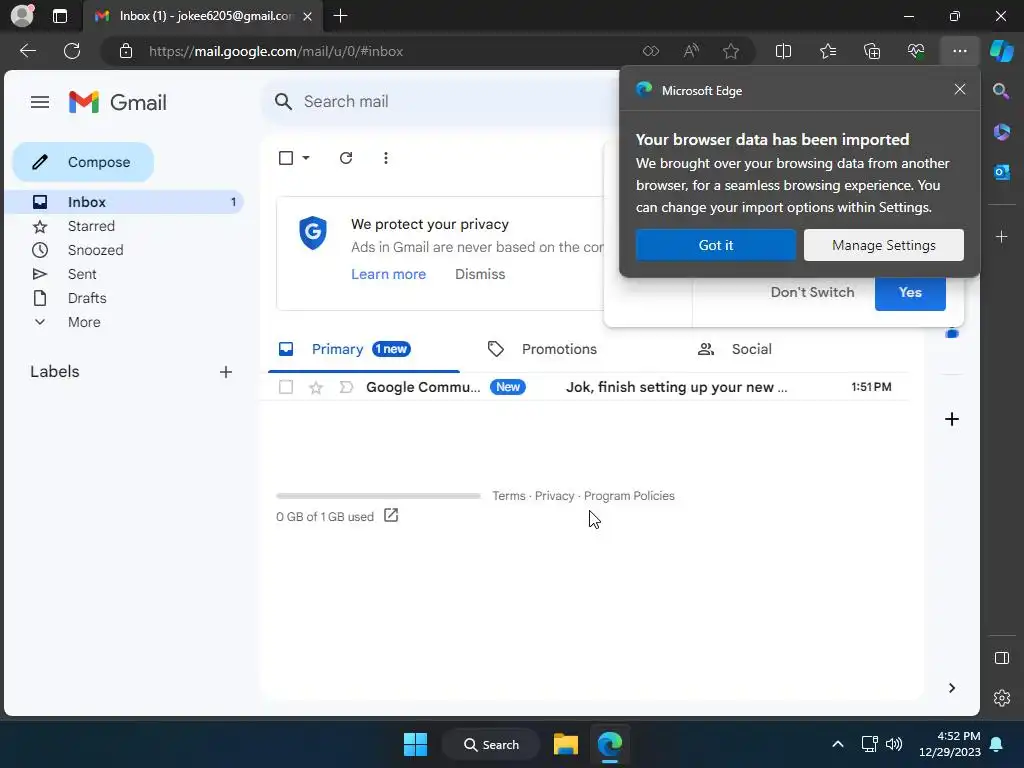Click the Gmail logo
Viewport: 1024px width, 768px height.
(x=118, y=102)
